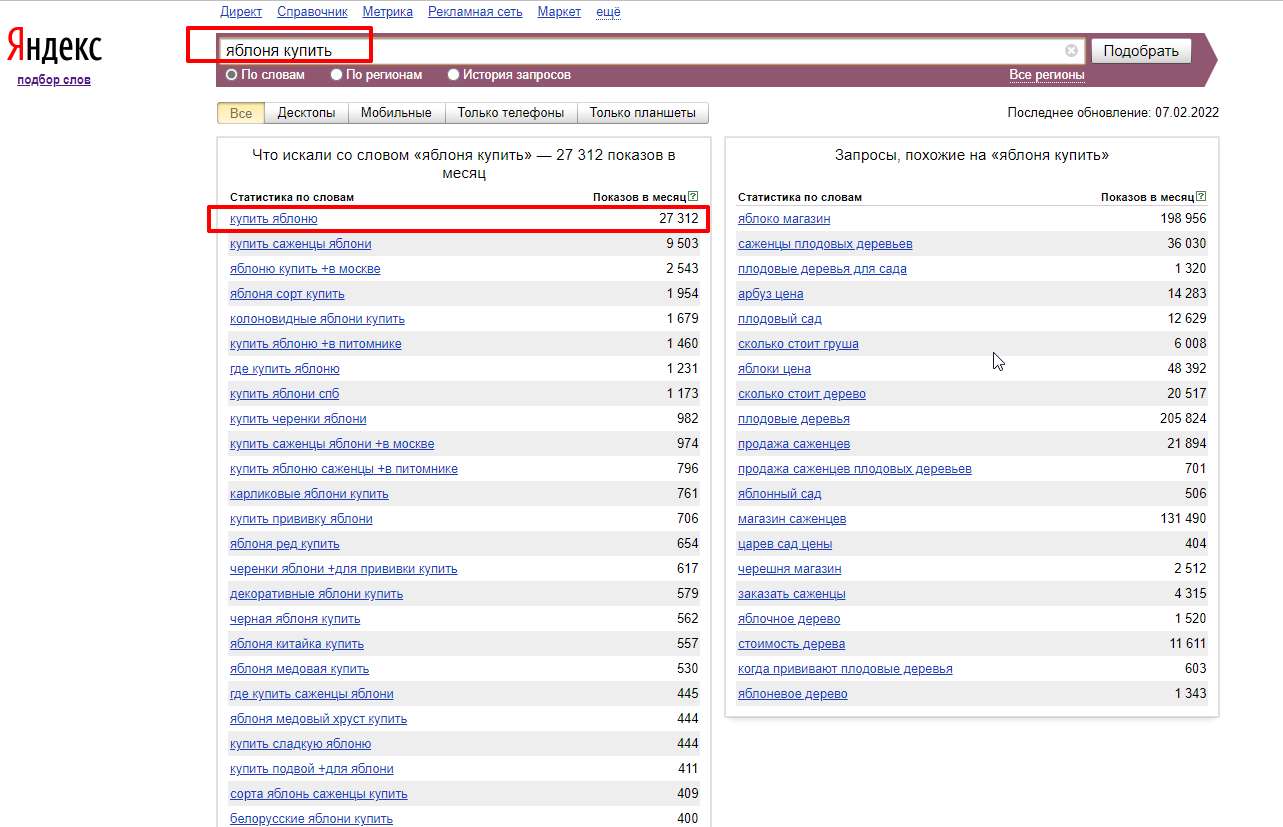The width and height of the screenshot is (1283, 827).
Task: Go to Метрика in the top navigation
Action: (x=388, y=12)
